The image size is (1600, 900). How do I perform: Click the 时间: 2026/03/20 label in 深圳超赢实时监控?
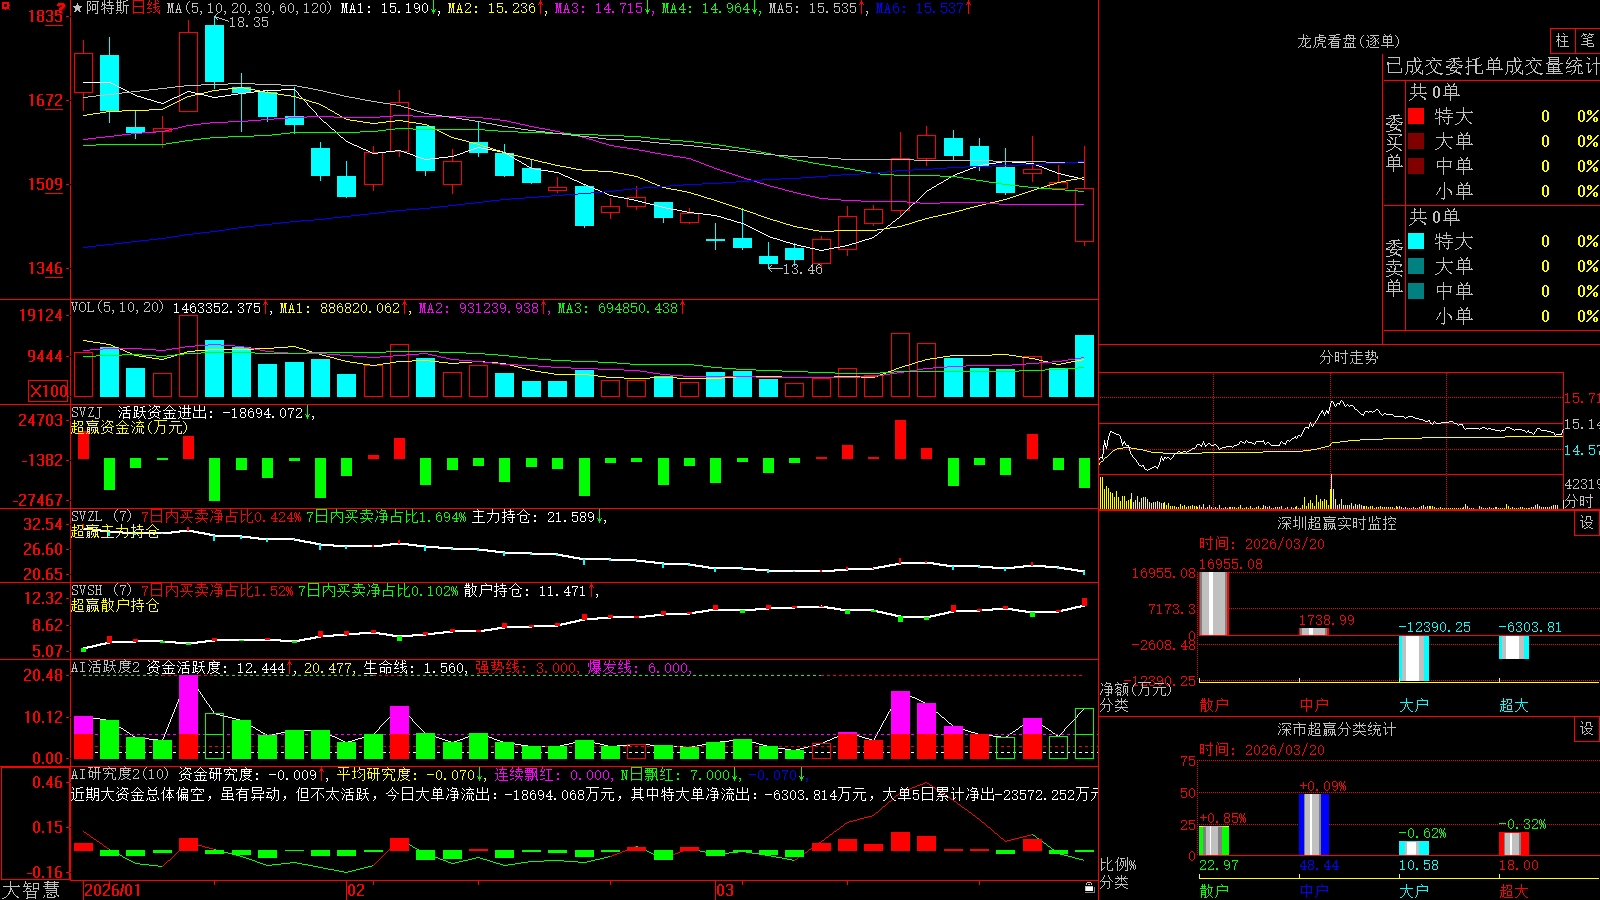click(x=1262, y=544)
